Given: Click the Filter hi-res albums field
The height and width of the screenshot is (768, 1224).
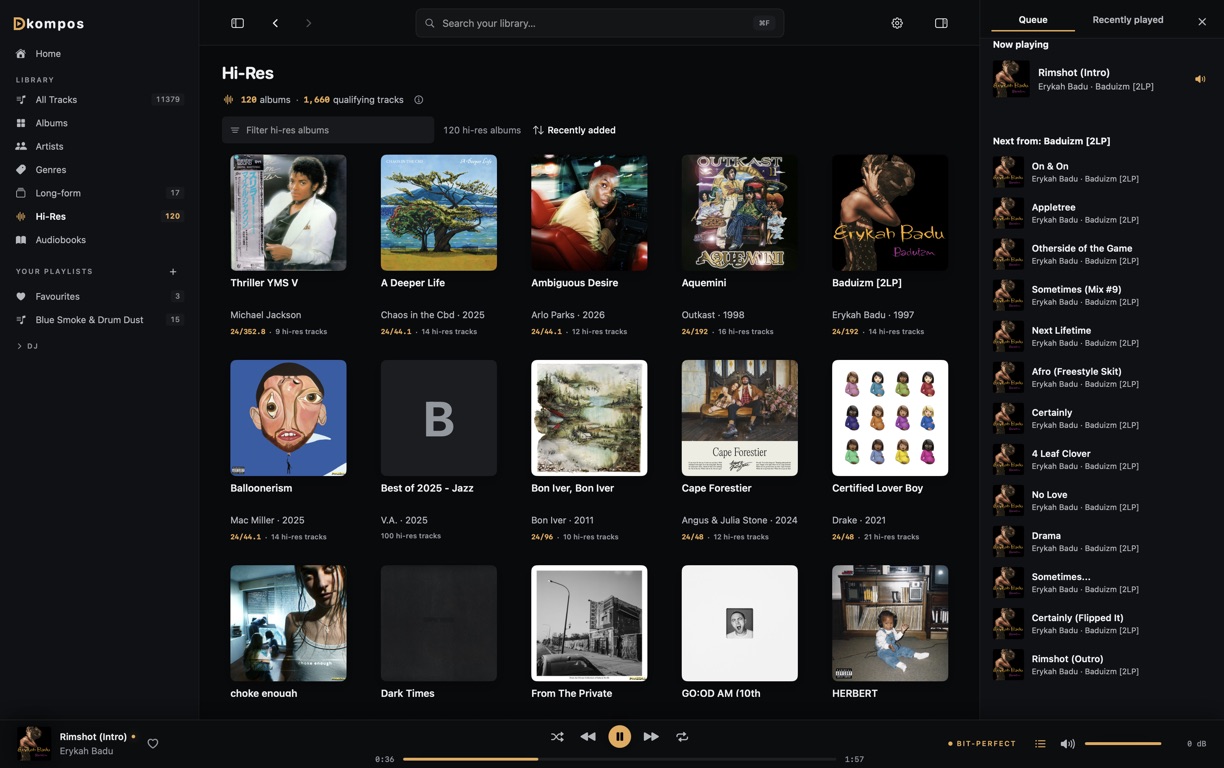Looking at the screenshot, I should pyautogui.click(x=328, y=130).
